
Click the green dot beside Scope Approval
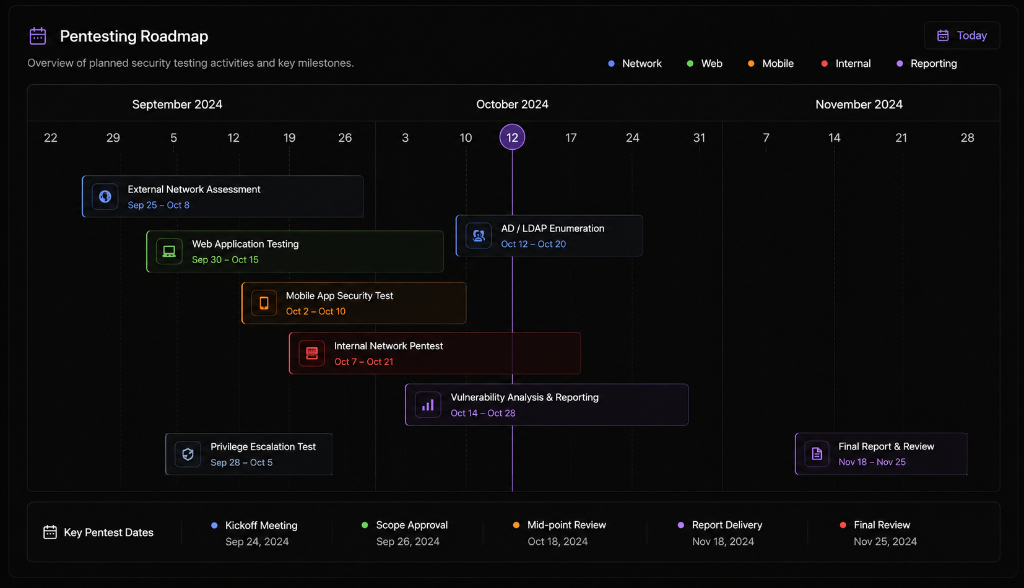(x=364, y=525)
